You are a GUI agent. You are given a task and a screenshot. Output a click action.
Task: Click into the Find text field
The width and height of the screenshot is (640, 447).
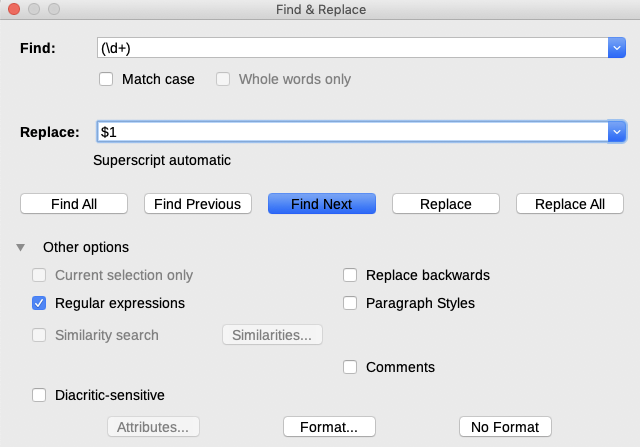coord(350,48)
